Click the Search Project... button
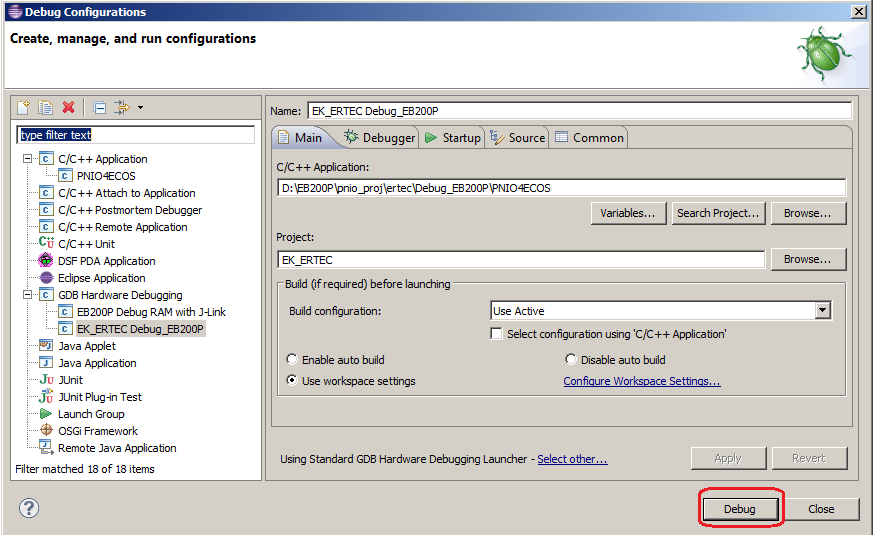The image size is (873, 535). click(x=718, y=213)
